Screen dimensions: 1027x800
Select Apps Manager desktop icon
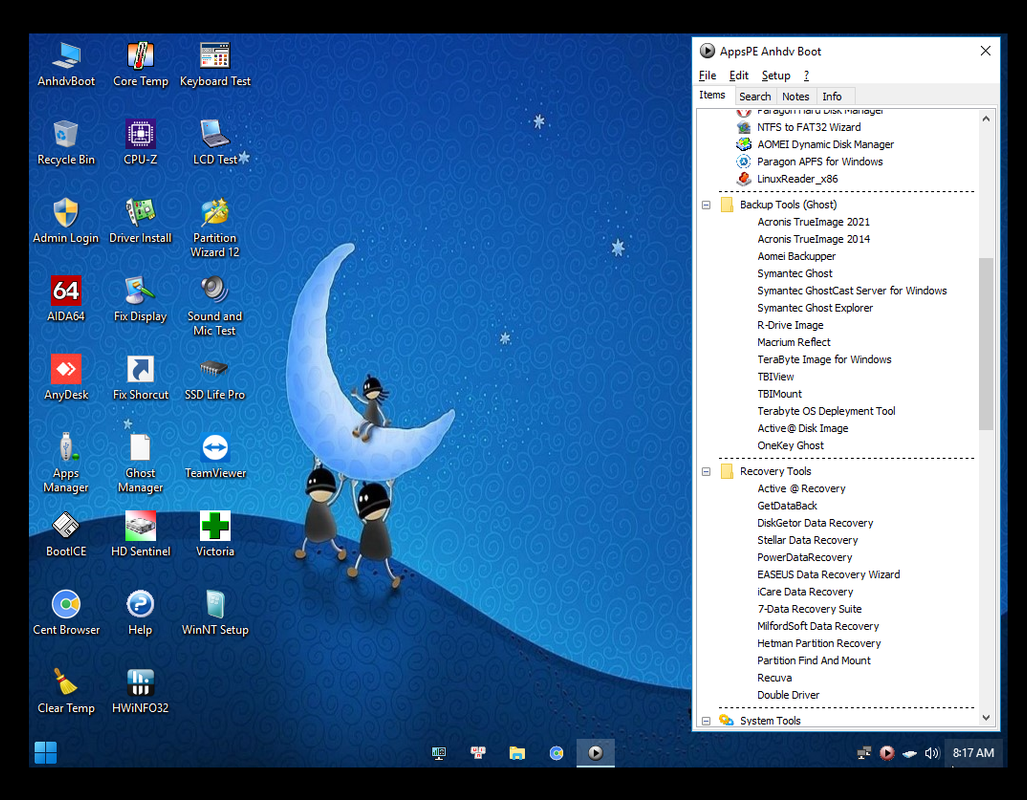pos(66,463)
